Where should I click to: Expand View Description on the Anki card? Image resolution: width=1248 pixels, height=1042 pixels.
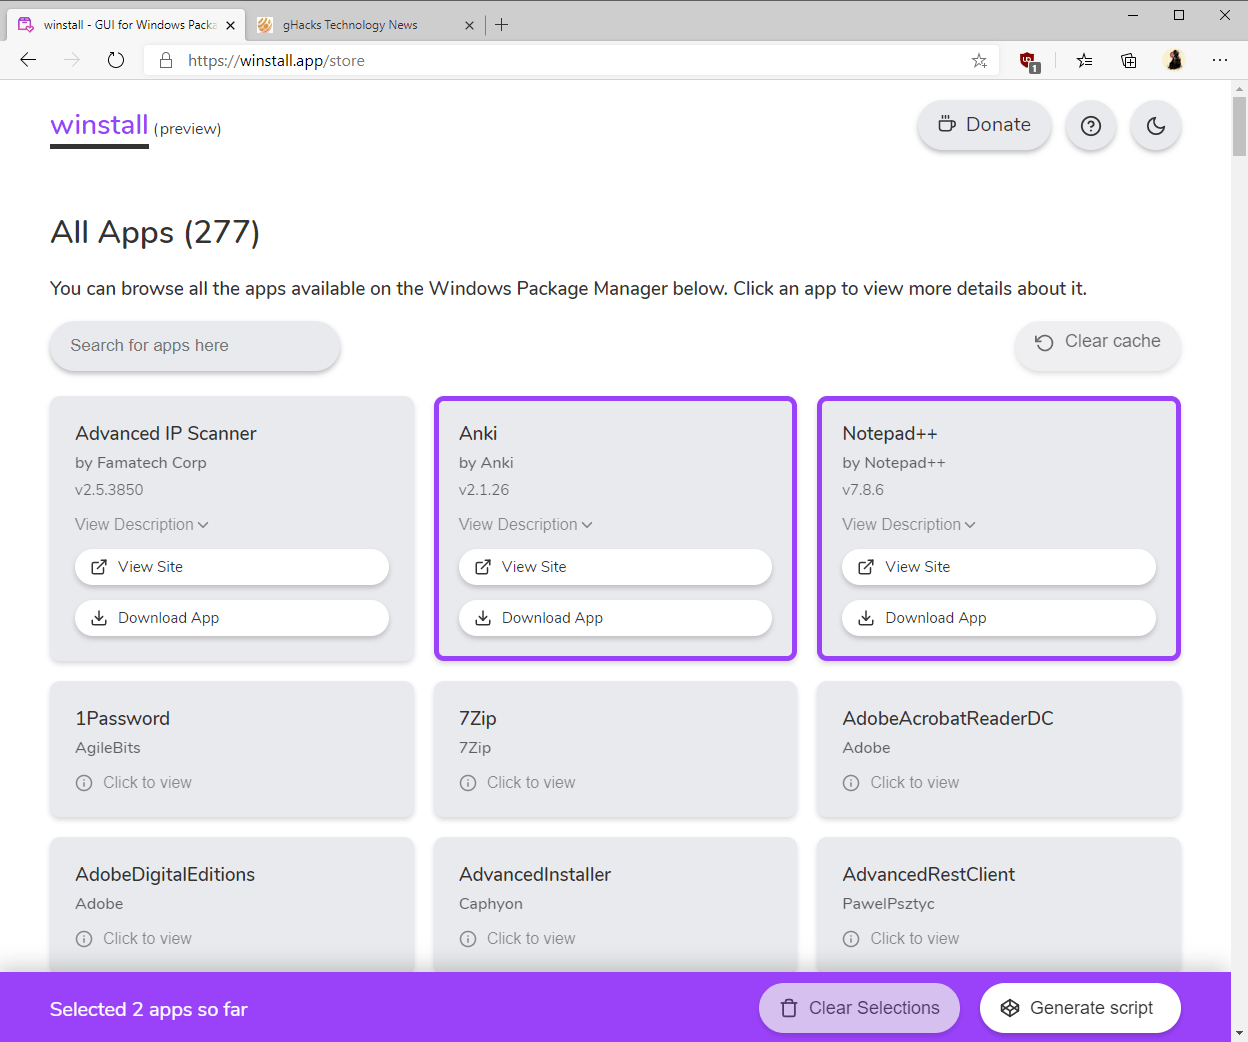pos(525,524)
